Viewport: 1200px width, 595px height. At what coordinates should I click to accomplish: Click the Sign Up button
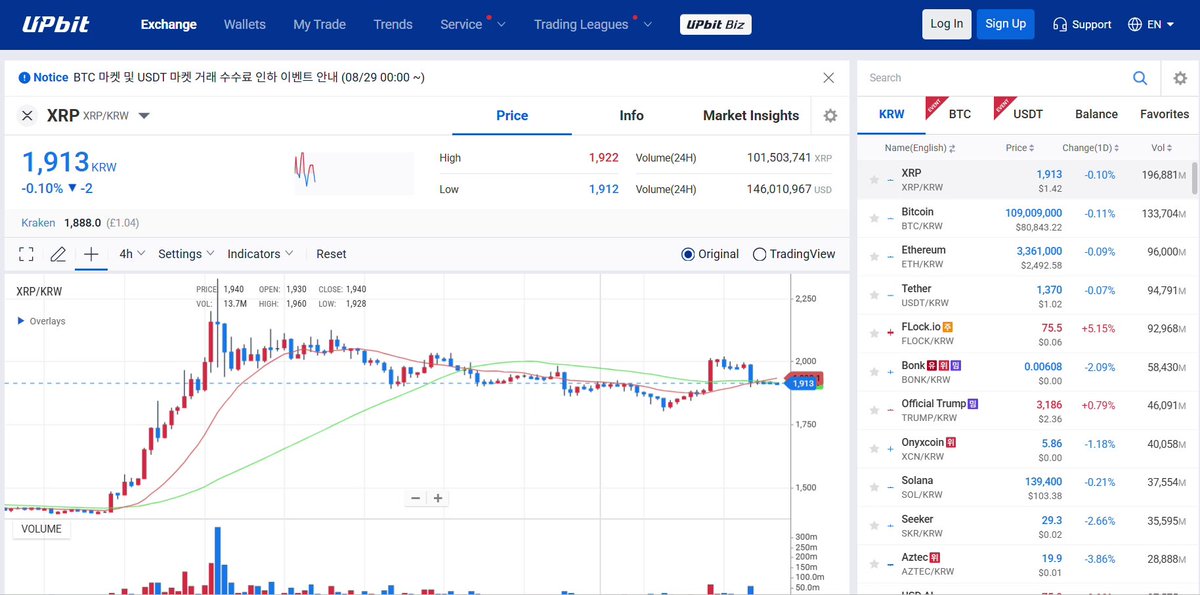1005,24
